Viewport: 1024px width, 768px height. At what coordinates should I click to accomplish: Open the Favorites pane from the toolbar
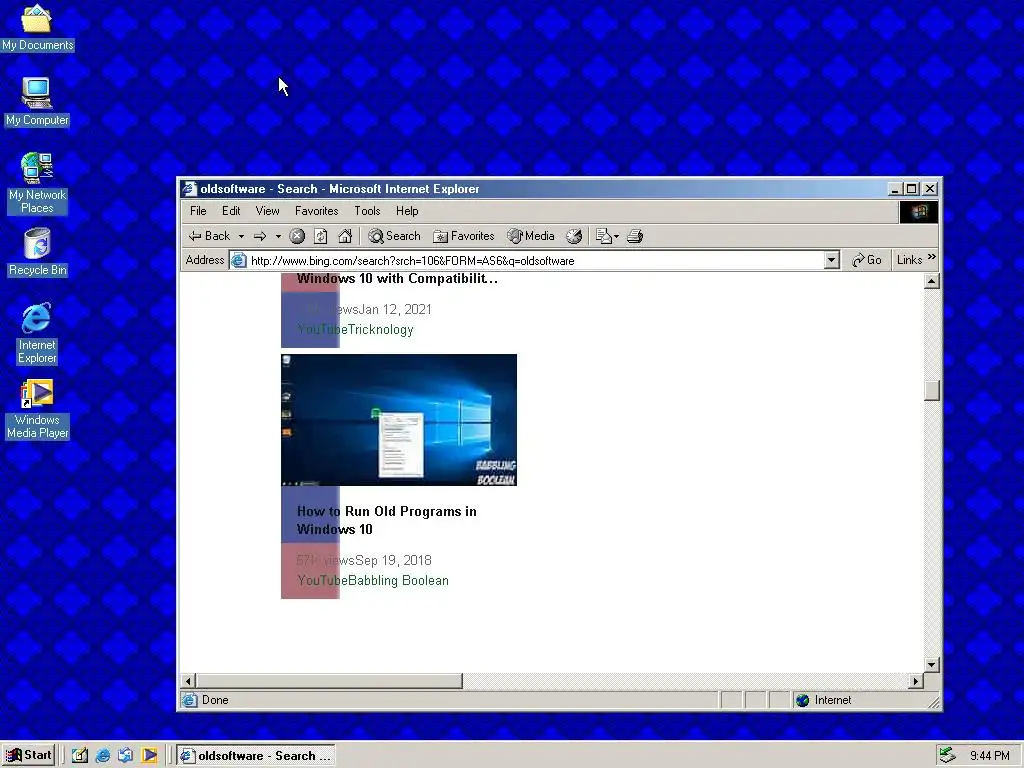point(464,236)
